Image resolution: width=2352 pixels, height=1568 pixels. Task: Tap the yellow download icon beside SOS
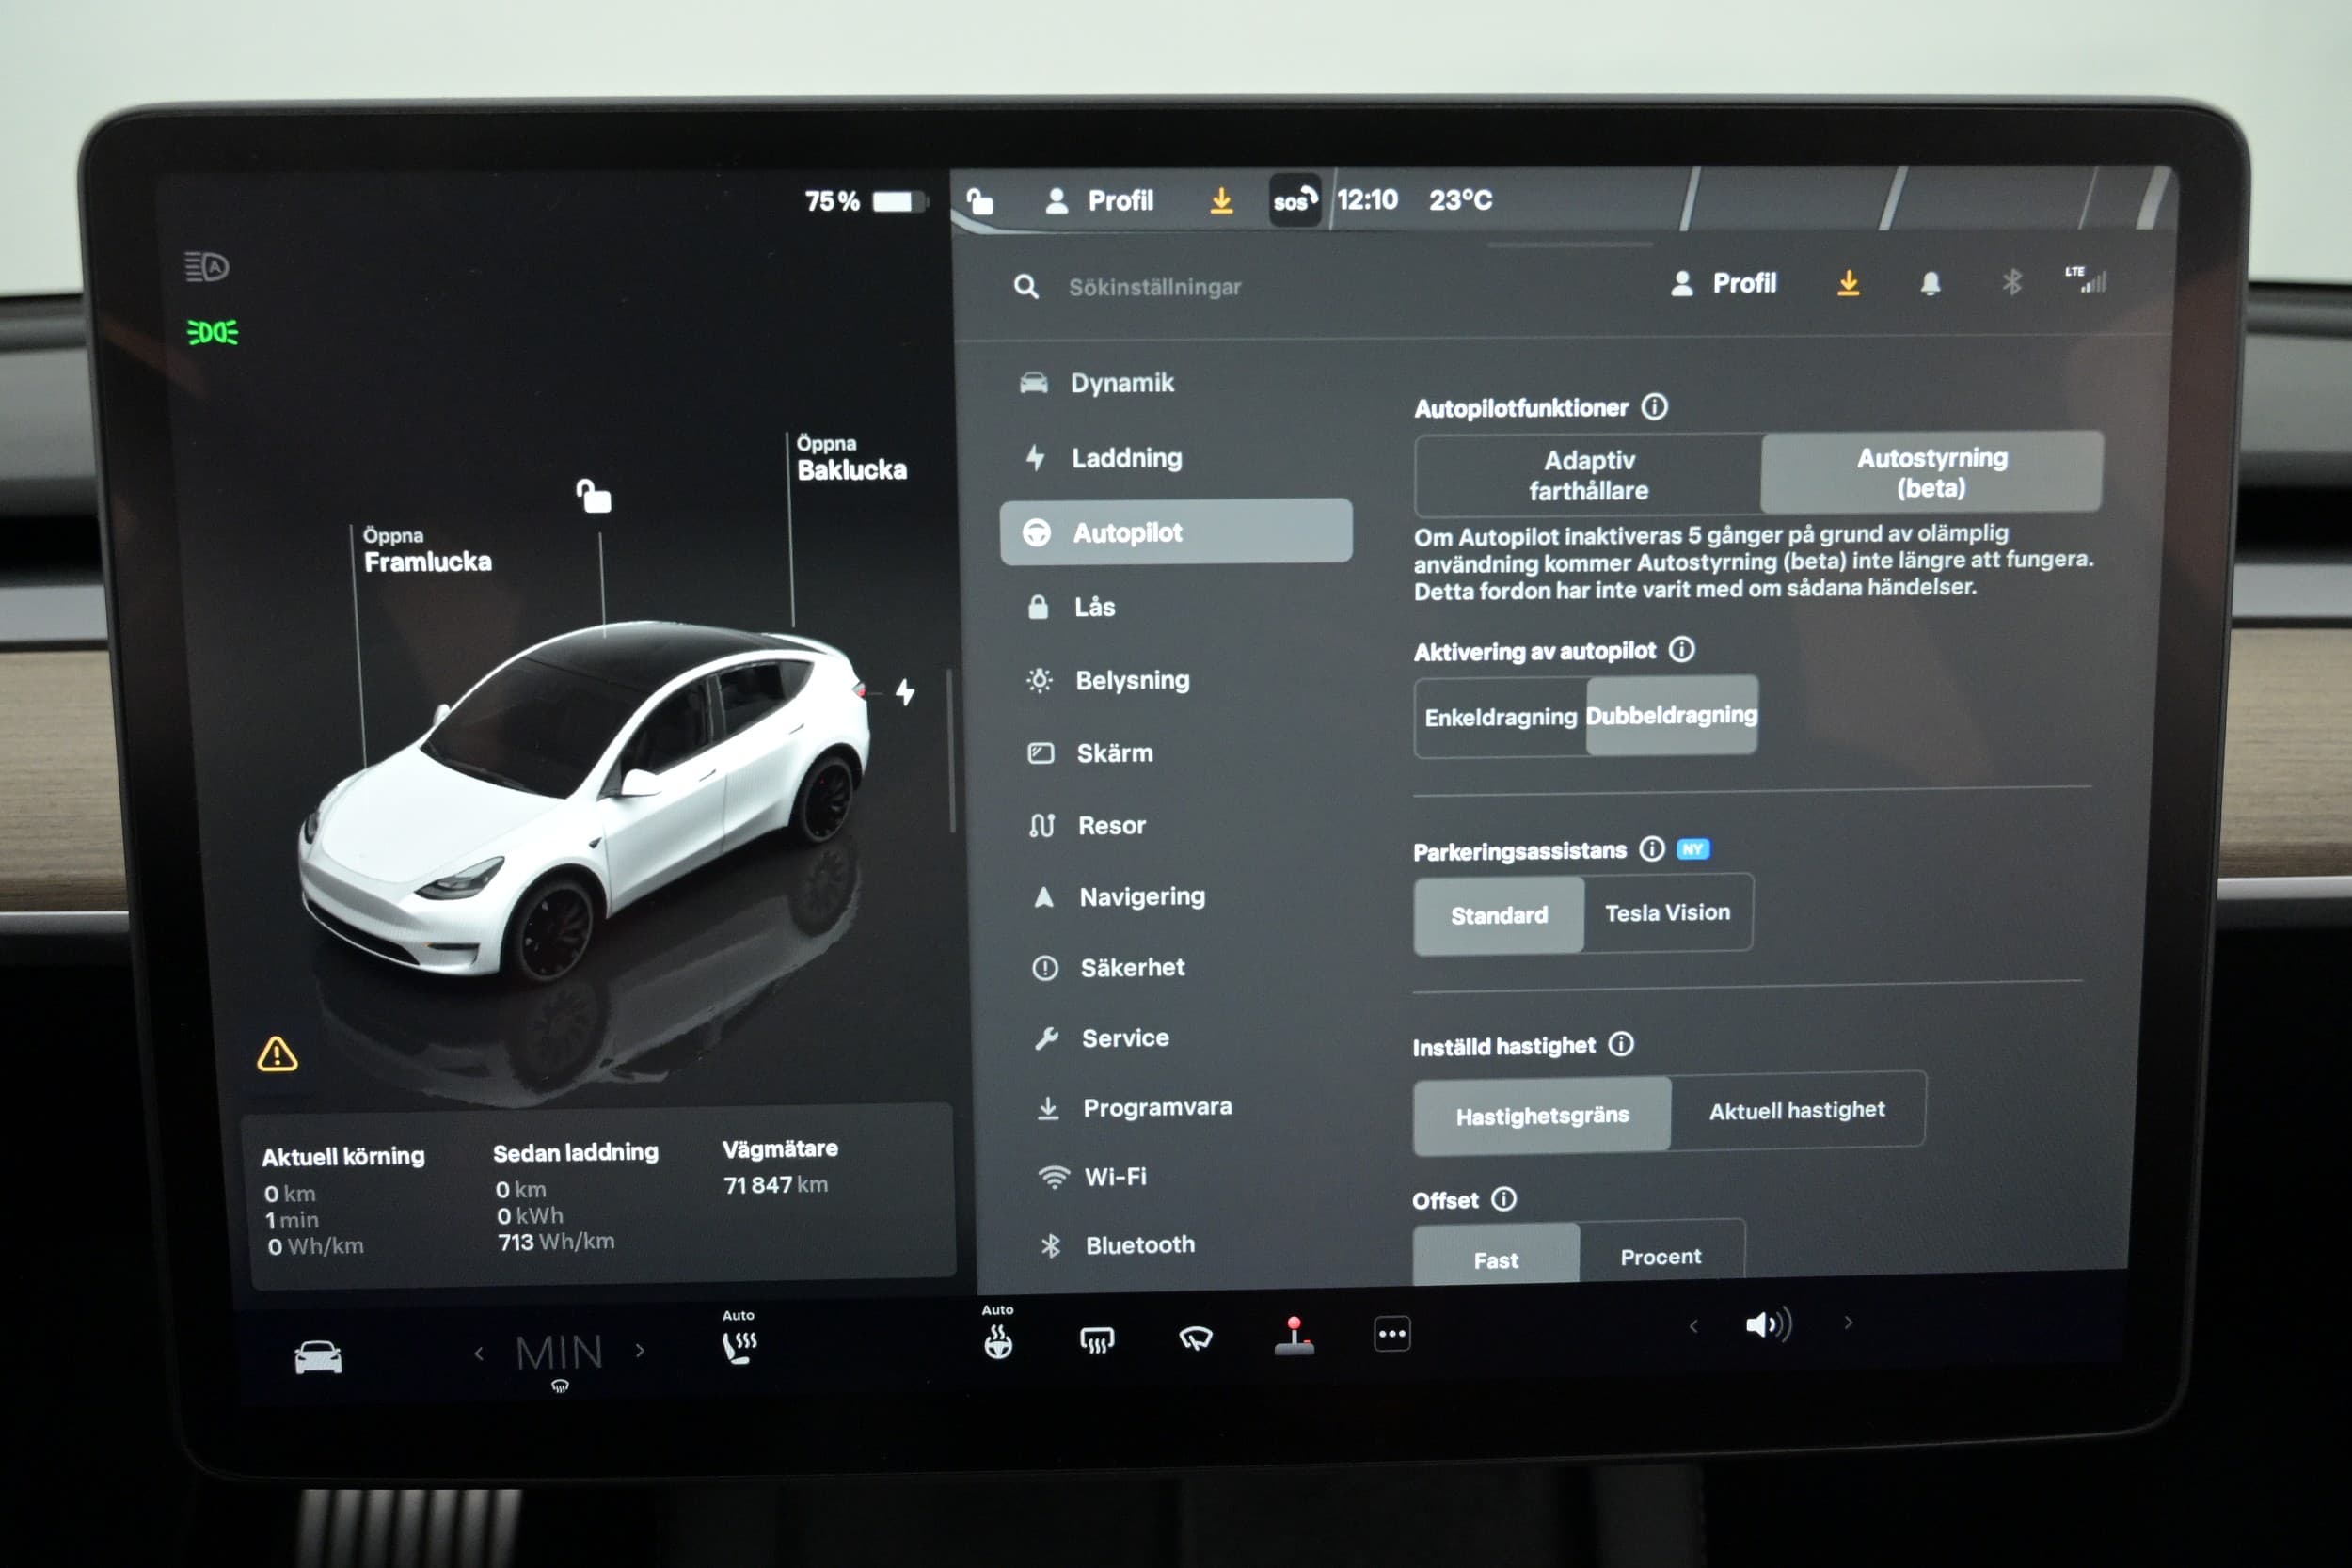tap(1221, 201)
